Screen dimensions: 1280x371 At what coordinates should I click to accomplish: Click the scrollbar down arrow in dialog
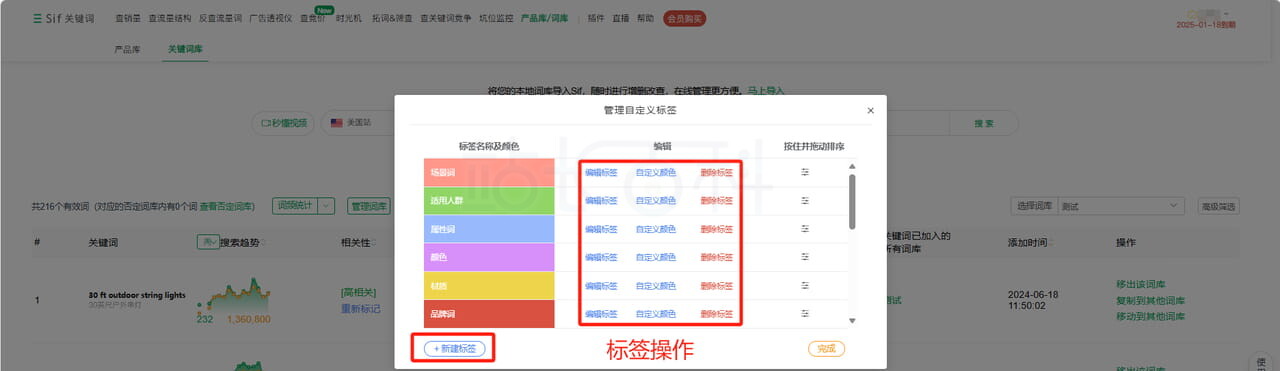pyautogui.click(x=852, y=321)
